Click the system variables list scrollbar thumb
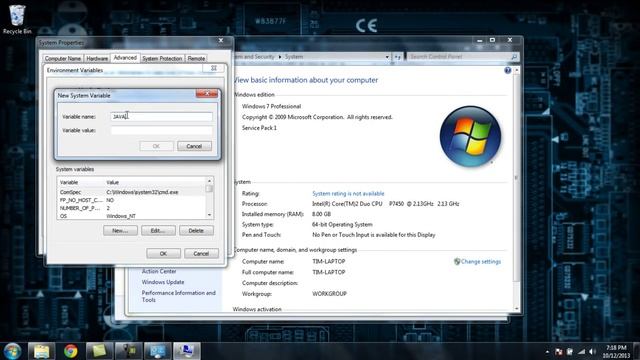Image resolution: width=640 pixels, height=360 pixels. (x=209, y=189)
